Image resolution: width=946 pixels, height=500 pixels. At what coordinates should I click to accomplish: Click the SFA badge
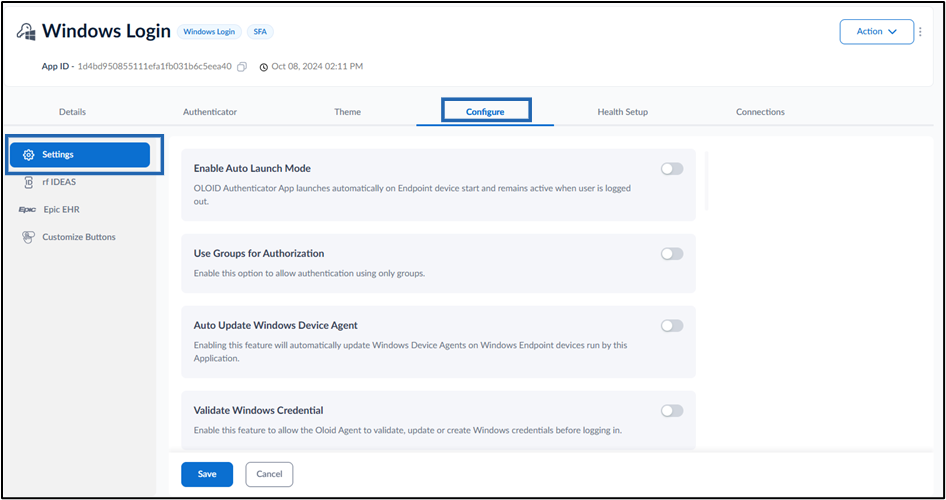pos(260,32)
